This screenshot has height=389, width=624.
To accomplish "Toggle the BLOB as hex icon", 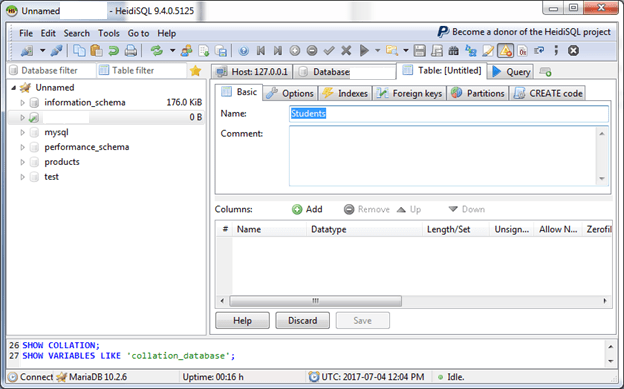I will 523,51.
